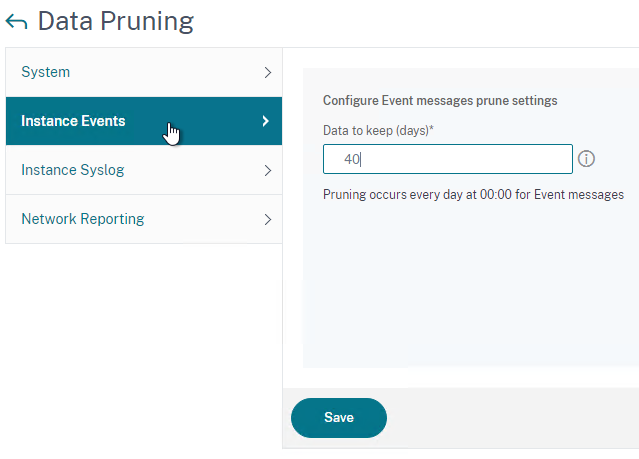Image resolution: width=639 pixels, height=459 pixels.
Task: Expand the System chevron arrow
Action: click(x=267, y=73)
